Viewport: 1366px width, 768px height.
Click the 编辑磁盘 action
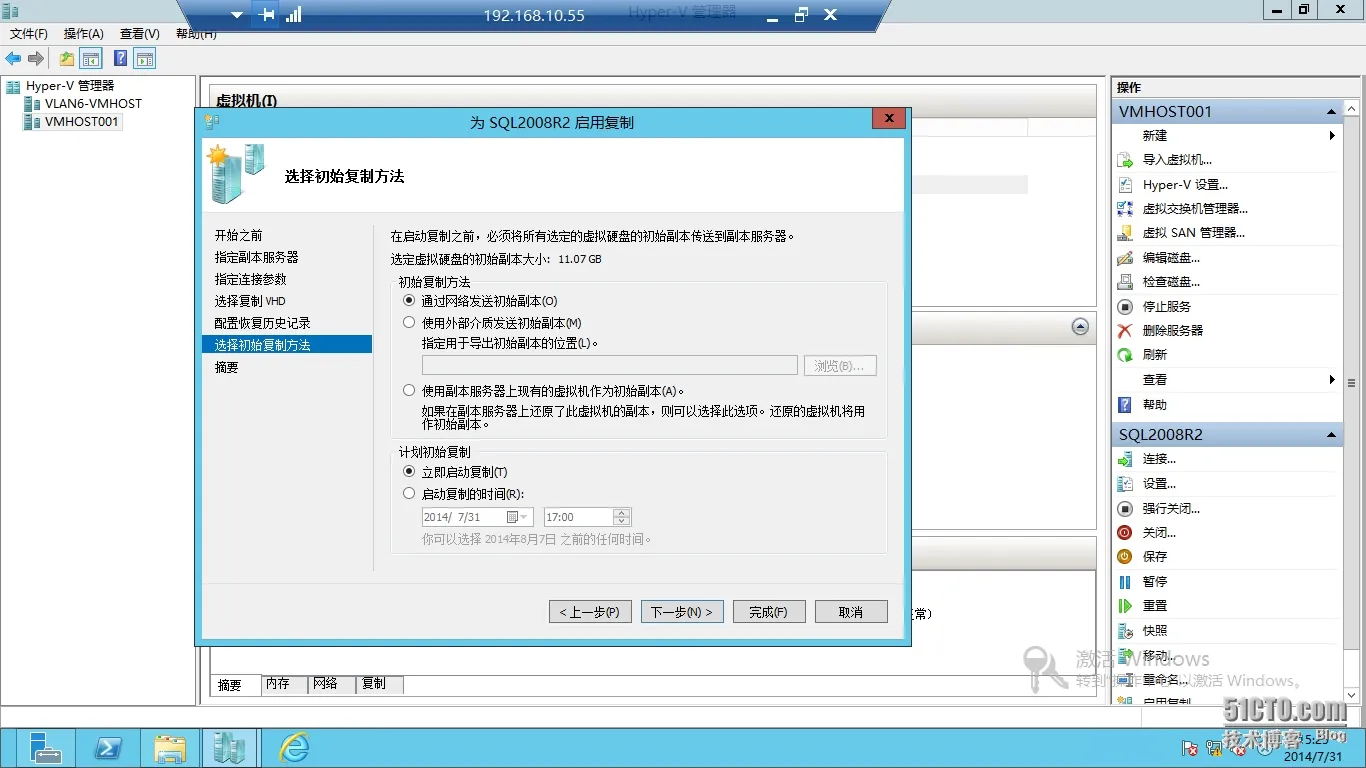click(1171, 258)
